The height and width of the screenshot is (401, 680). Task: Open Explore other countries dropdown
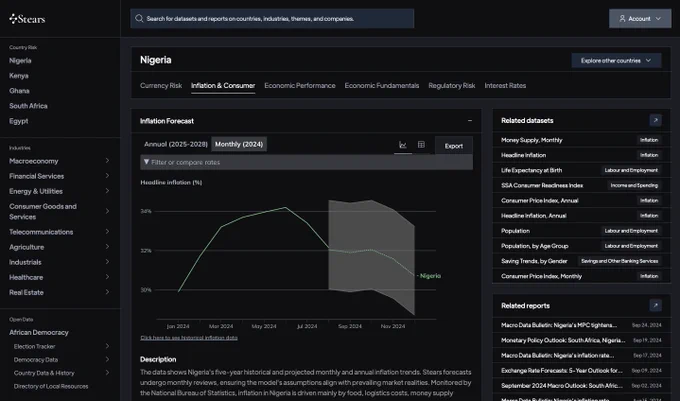coord(616,60)
